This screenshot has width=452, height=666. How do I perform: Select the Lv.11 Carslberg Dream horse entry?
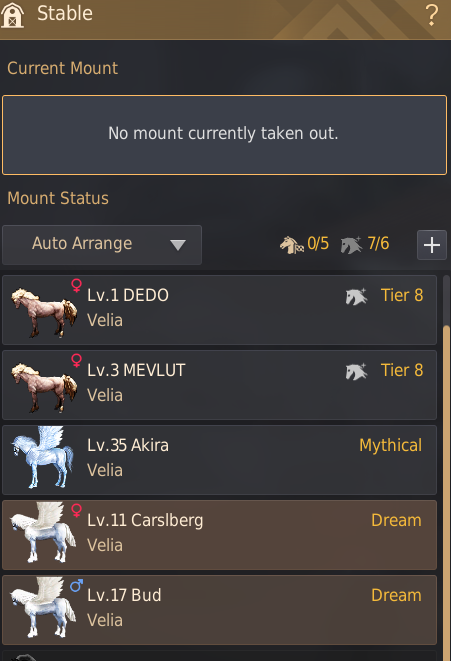220,535
